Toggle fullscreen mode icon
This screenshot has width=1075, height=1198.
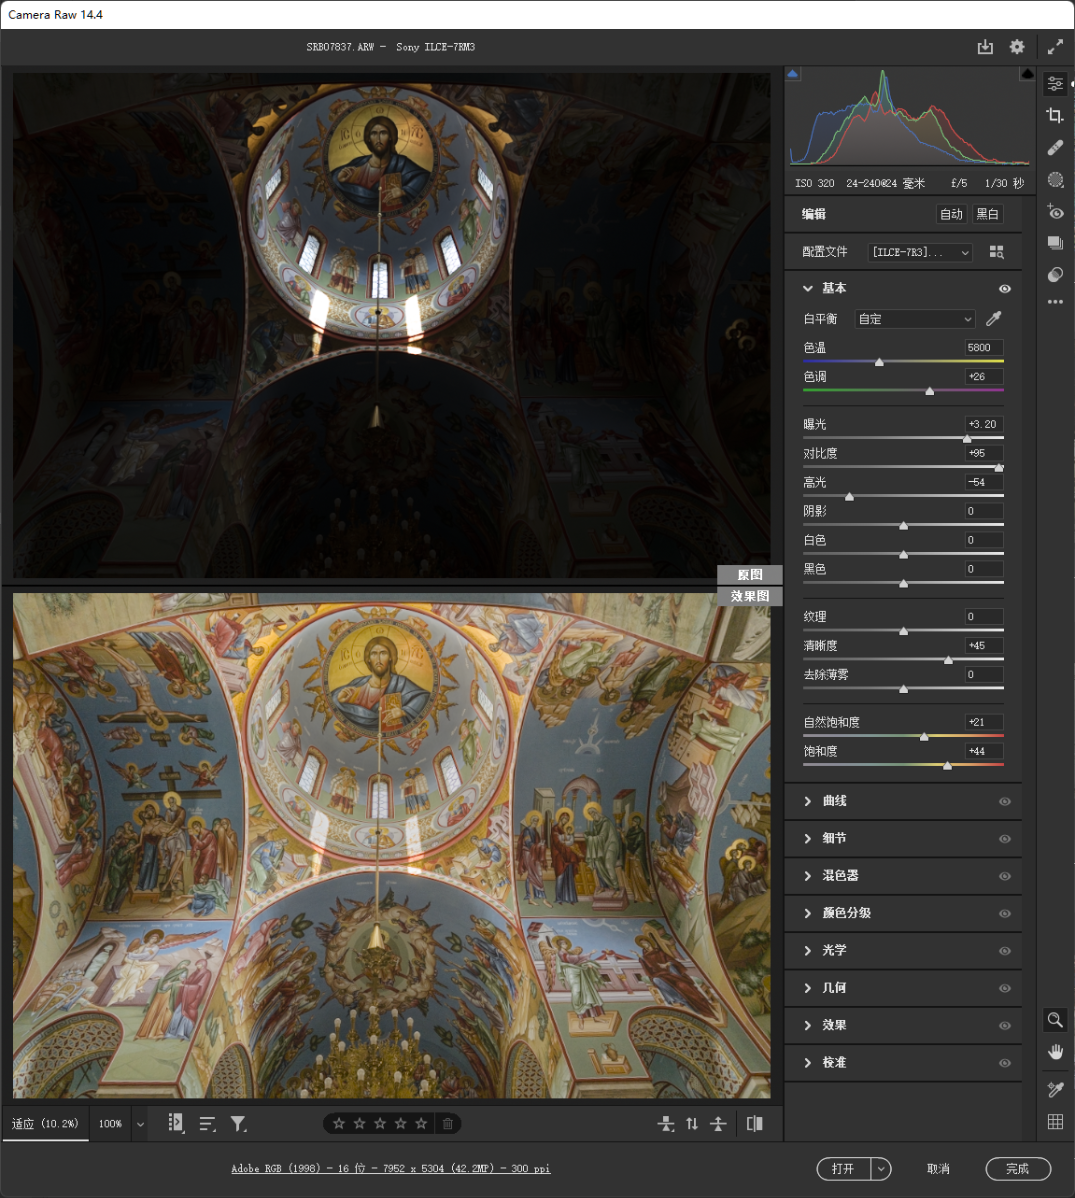click(x=1055, y=47)
